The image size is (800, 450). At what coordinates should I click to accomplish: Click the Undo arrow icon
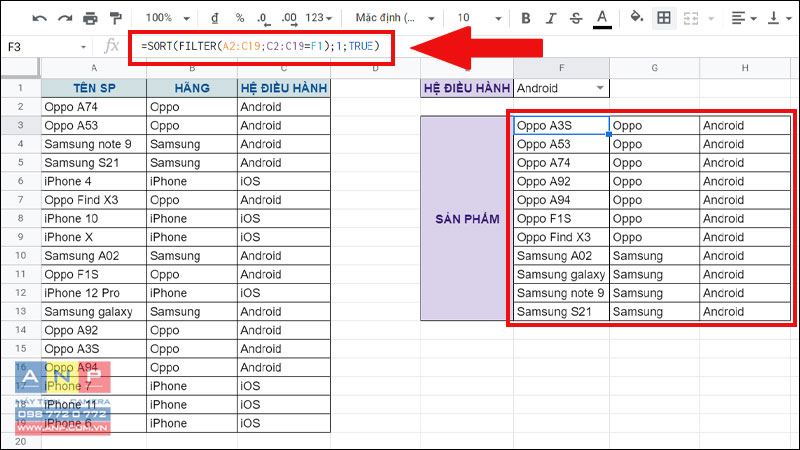pyautogui.click(x=39, y=18)
